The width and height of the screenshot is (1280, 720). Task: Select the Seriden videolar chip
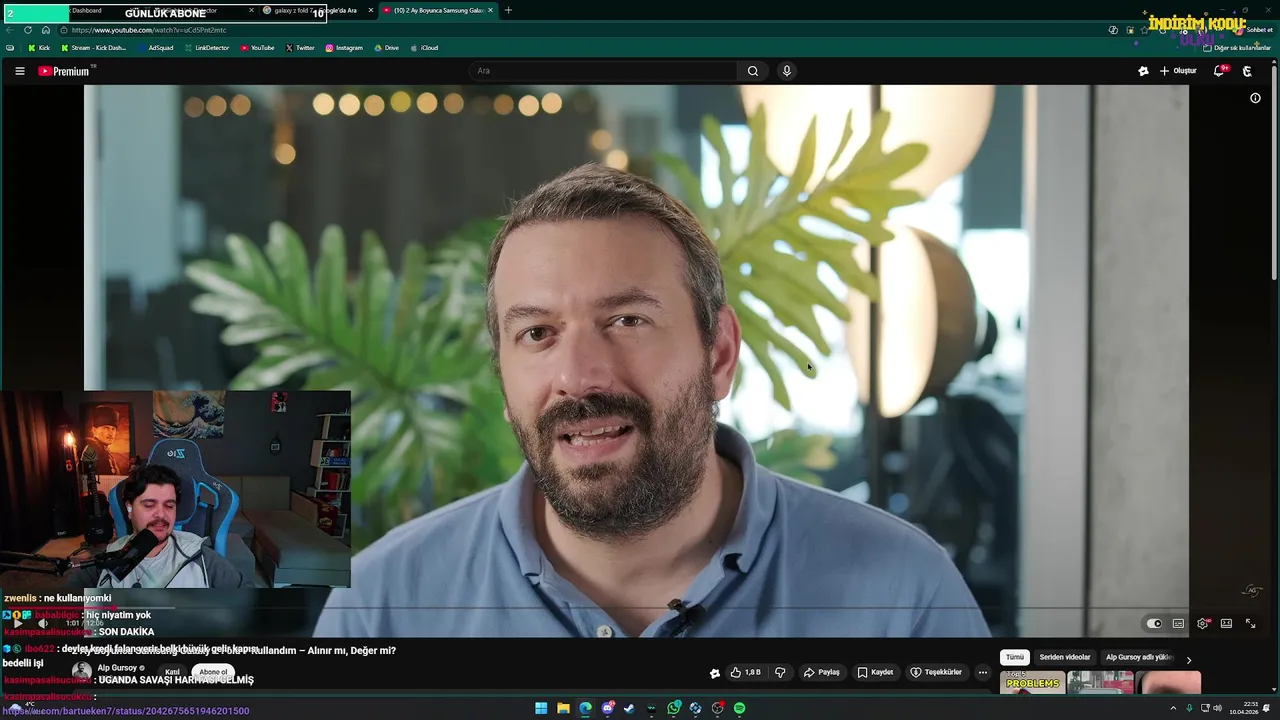1065,657
